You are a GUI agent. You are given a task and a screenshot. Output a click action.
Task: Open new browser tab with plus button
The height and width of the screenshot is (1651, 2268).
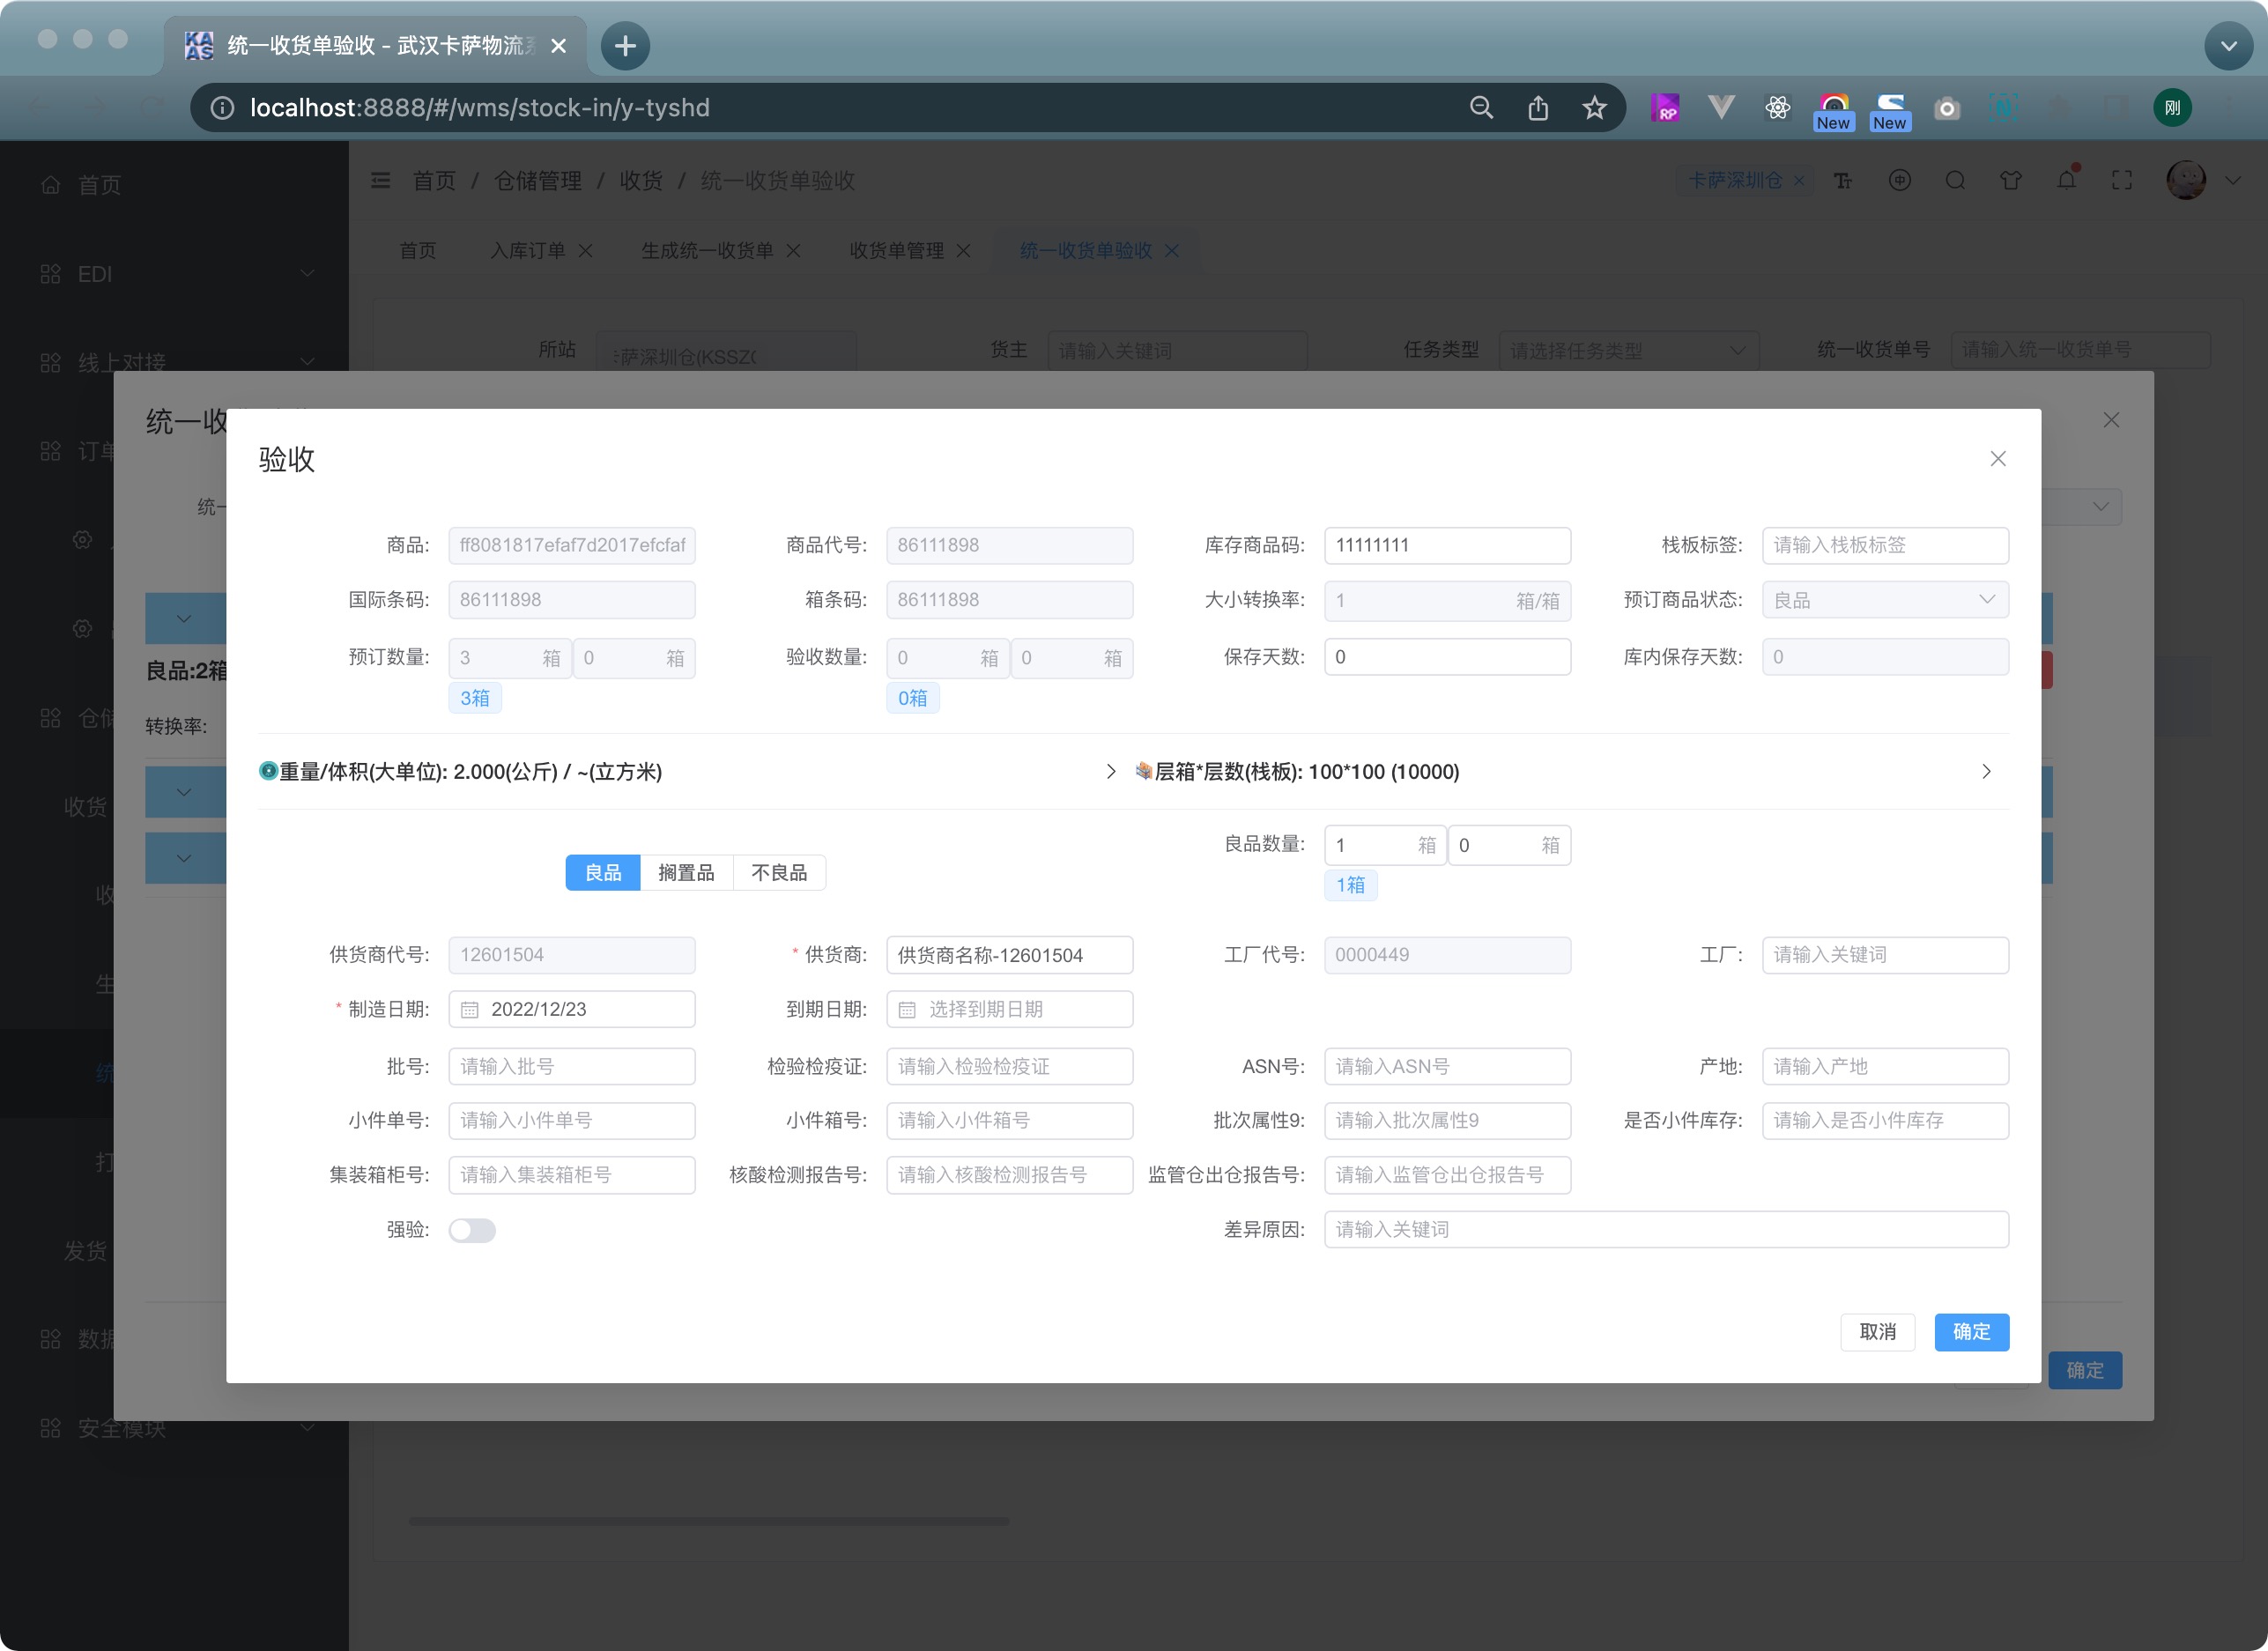[625, 46]
